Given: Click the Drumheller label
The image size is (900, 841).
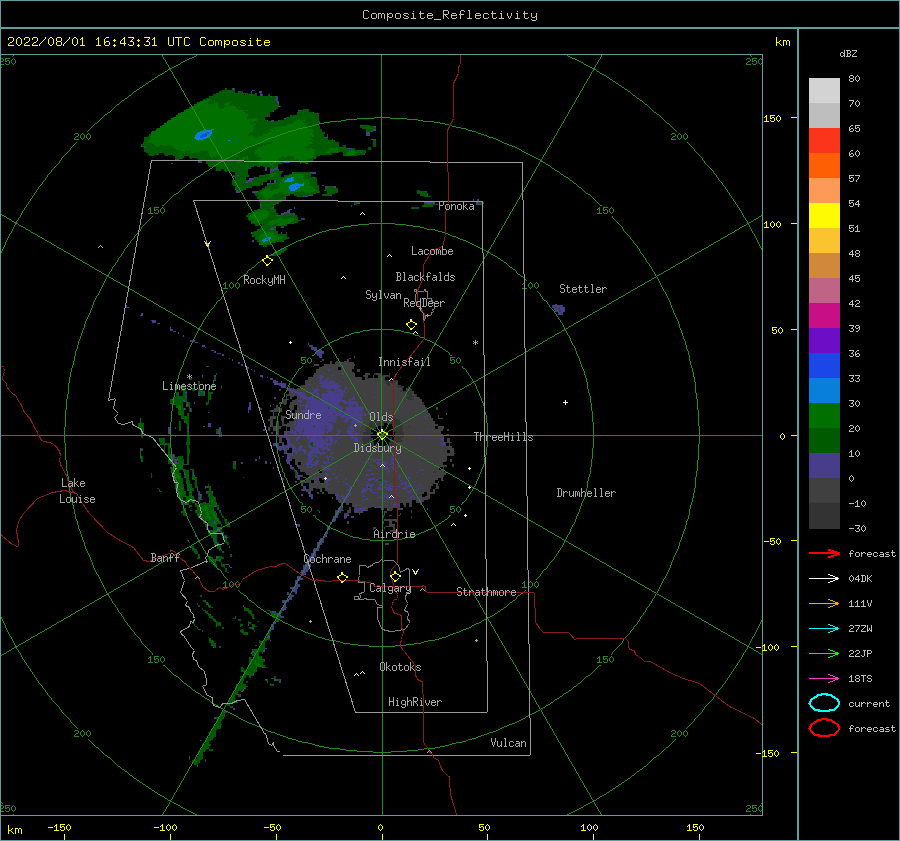Looking at the screenshot, I should [586, 493].
